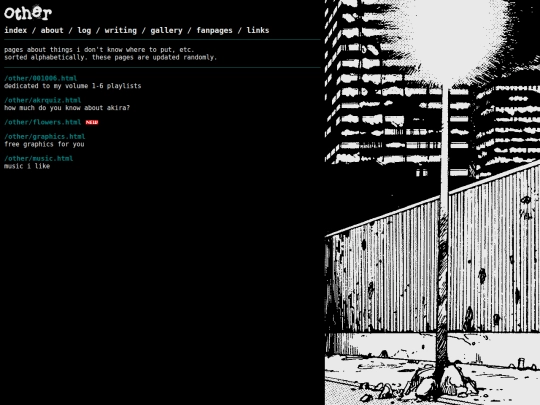
Task: Click 'how much do you know about akira?' text
Action: tap(67, 108)
